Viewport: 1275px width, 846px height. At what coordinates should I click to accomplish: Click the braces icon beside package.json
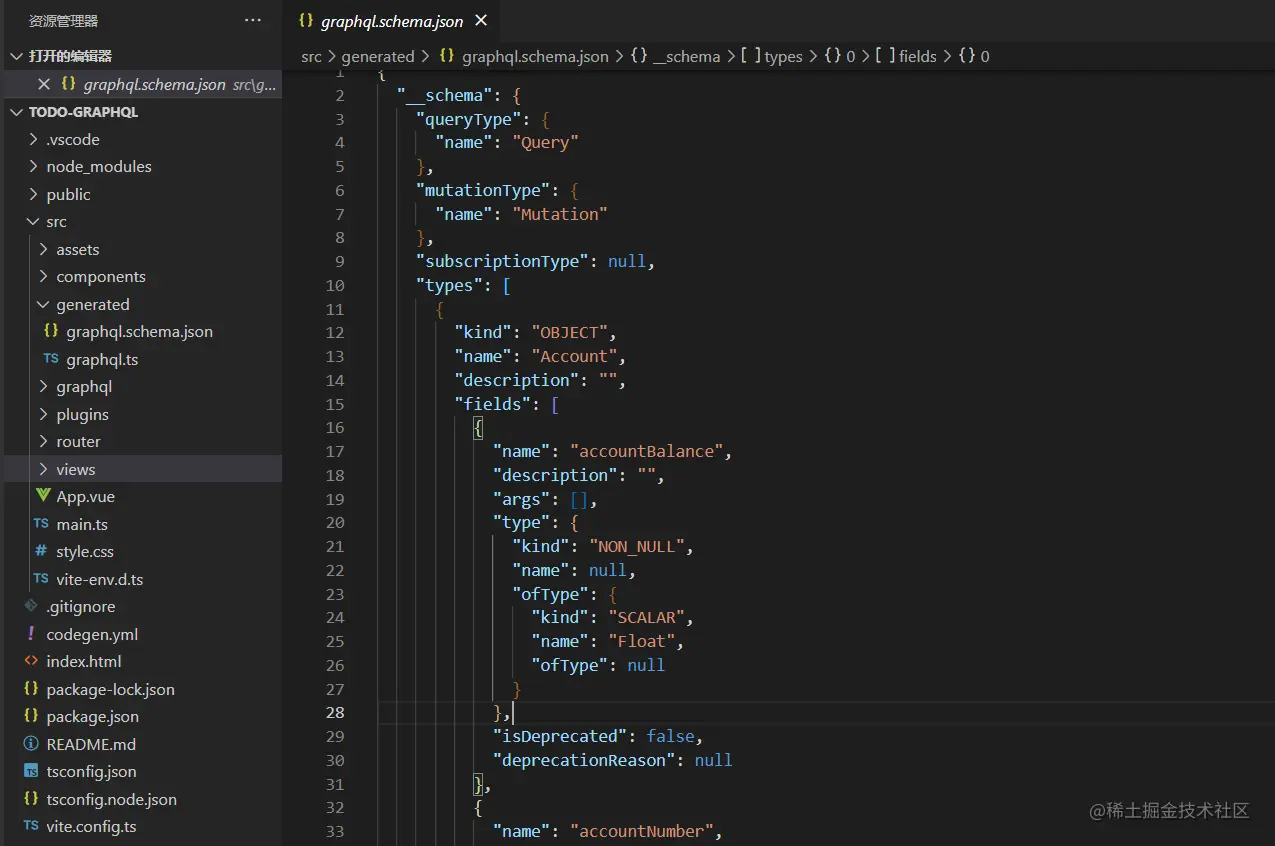(x=31, y=717)
